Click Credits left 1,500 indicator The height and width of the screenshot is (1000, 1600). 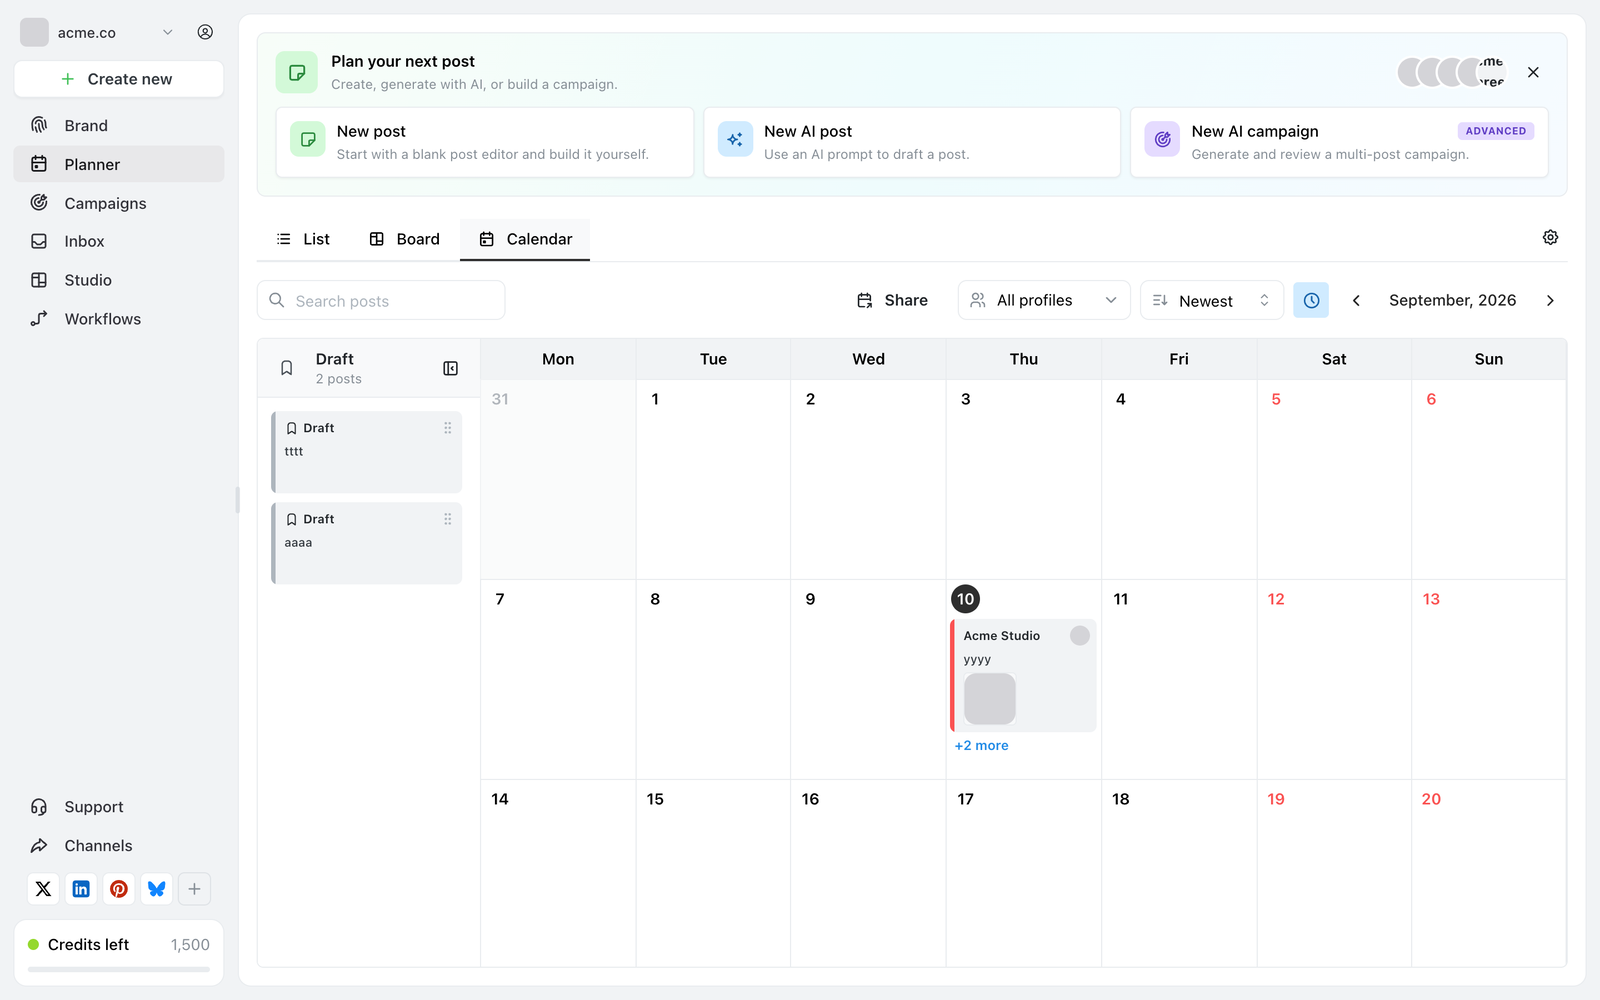[119, 953]
